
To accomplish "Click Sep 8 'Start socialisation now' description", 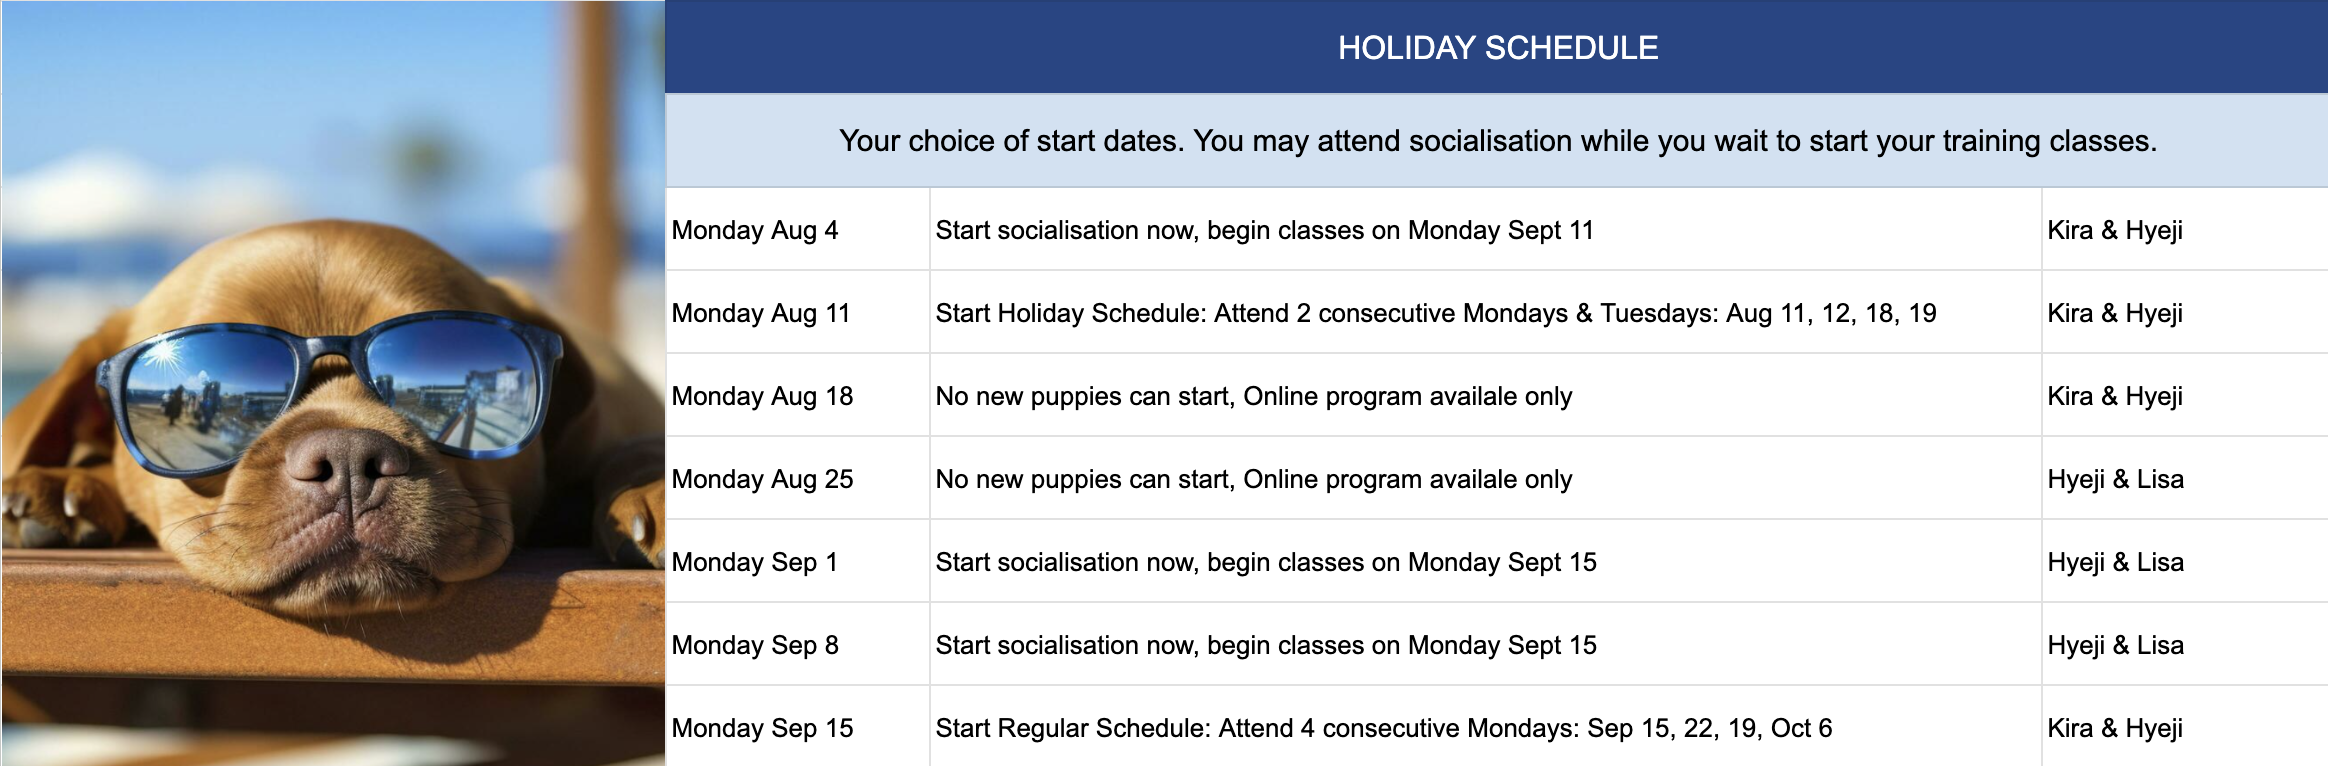I will (1486, 644).
